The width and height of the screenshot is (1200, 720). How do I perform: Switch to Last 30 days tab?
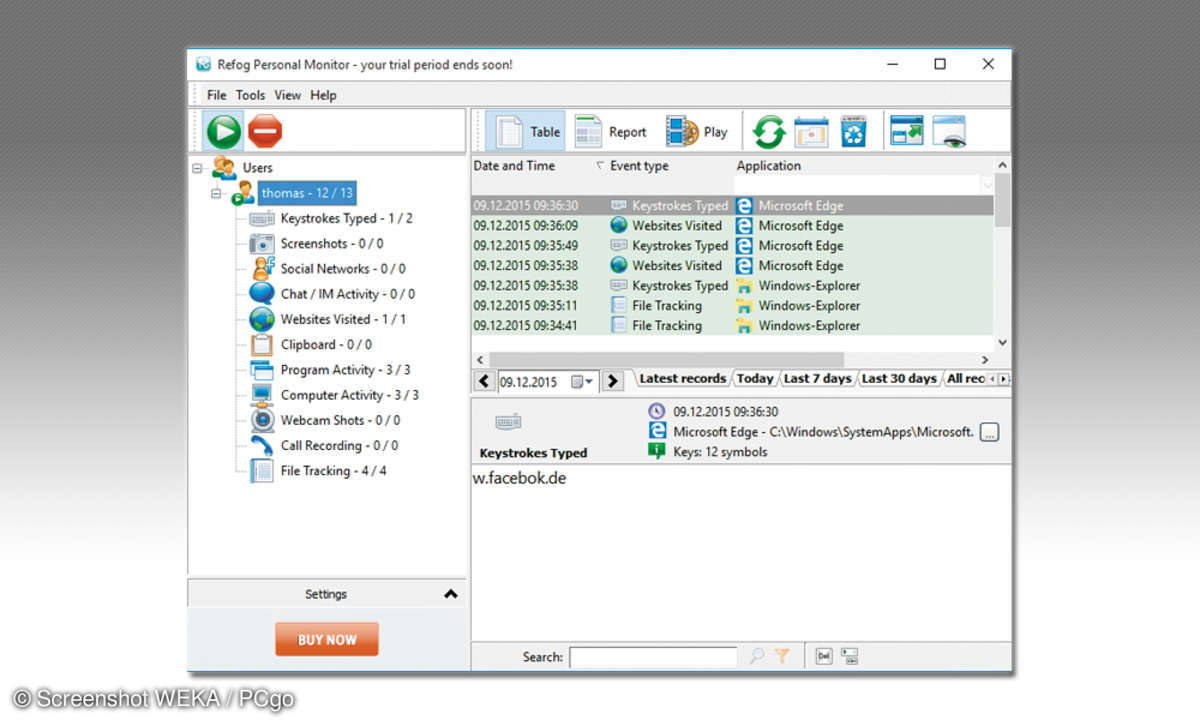(899, 379)
